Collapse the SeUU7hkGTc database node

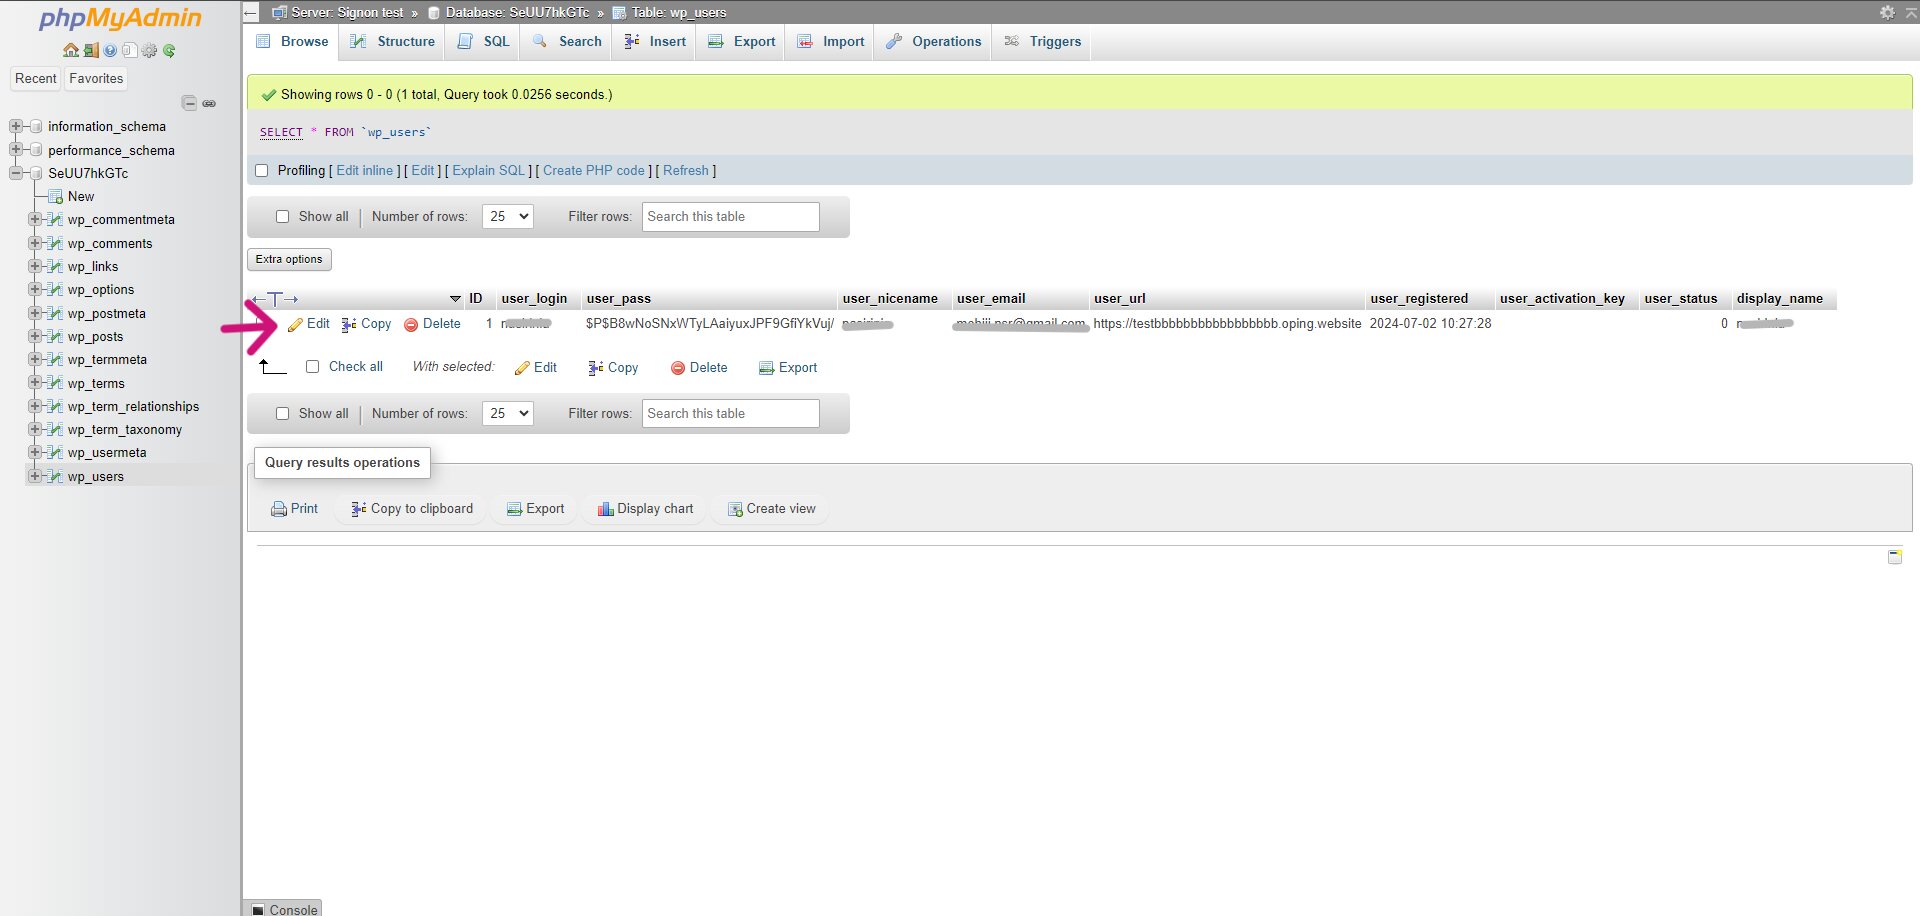click(15, 173)
